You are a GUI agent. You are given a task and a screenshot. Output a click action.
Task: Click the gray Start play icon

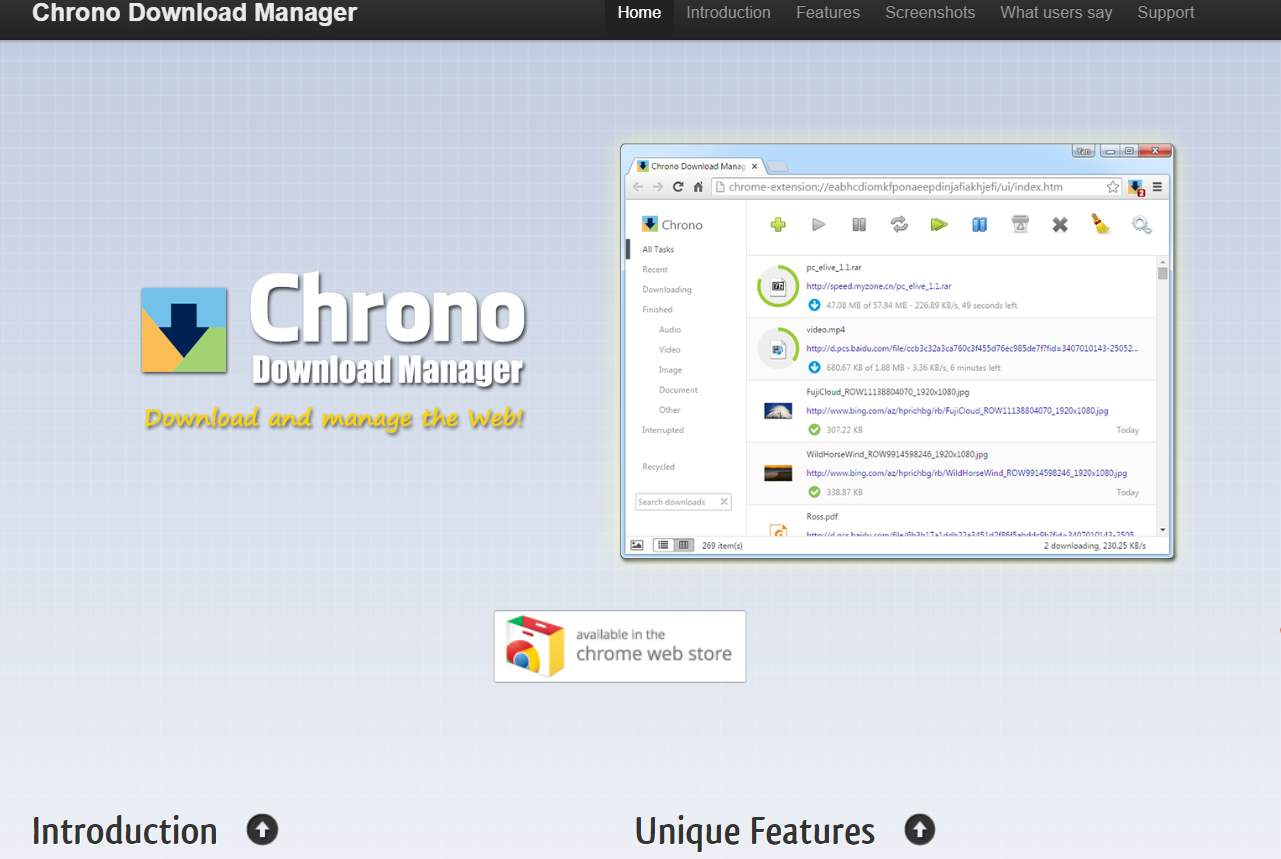click(819, 225)
